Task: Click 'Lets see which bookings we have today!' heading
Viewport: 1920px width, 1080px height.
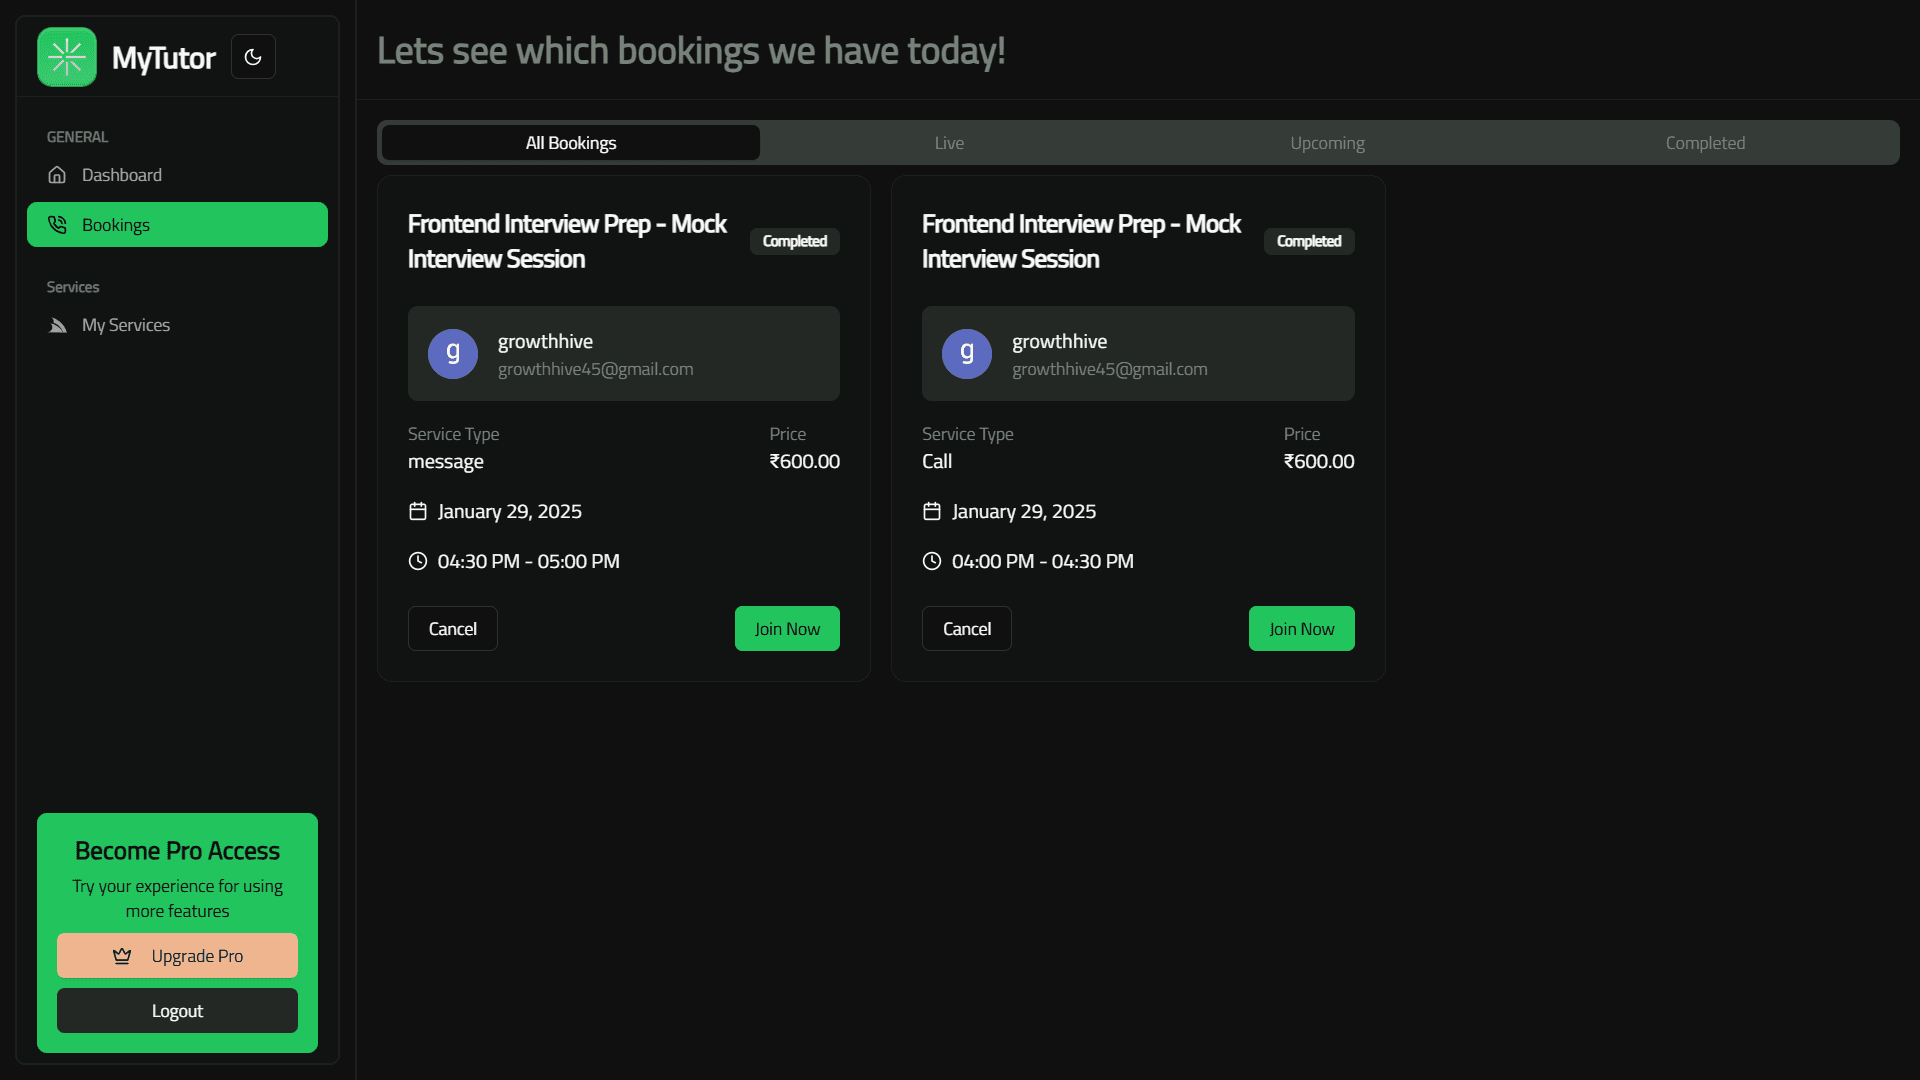Action: [x=691, y=51]
